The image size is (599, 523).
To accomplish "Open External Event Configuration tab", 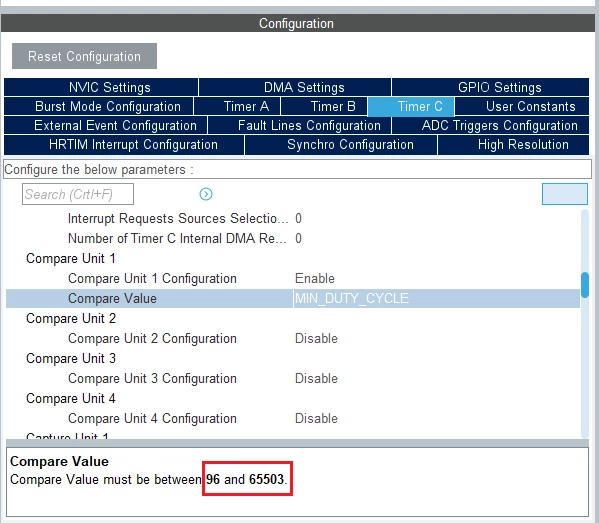I will tap(105, 125).
